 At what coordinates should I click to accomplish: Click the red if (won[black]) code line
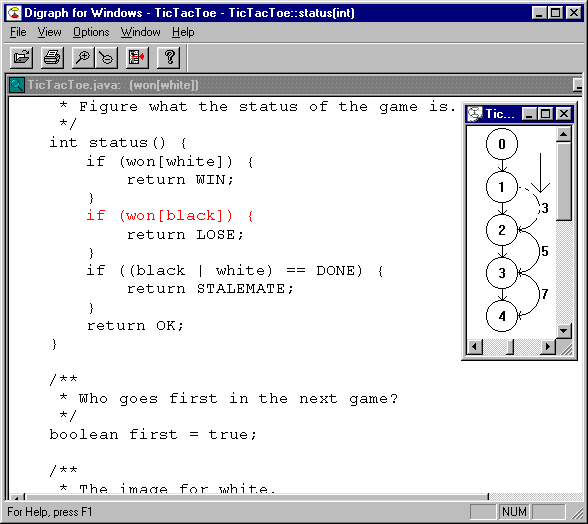tap(170, 216)
